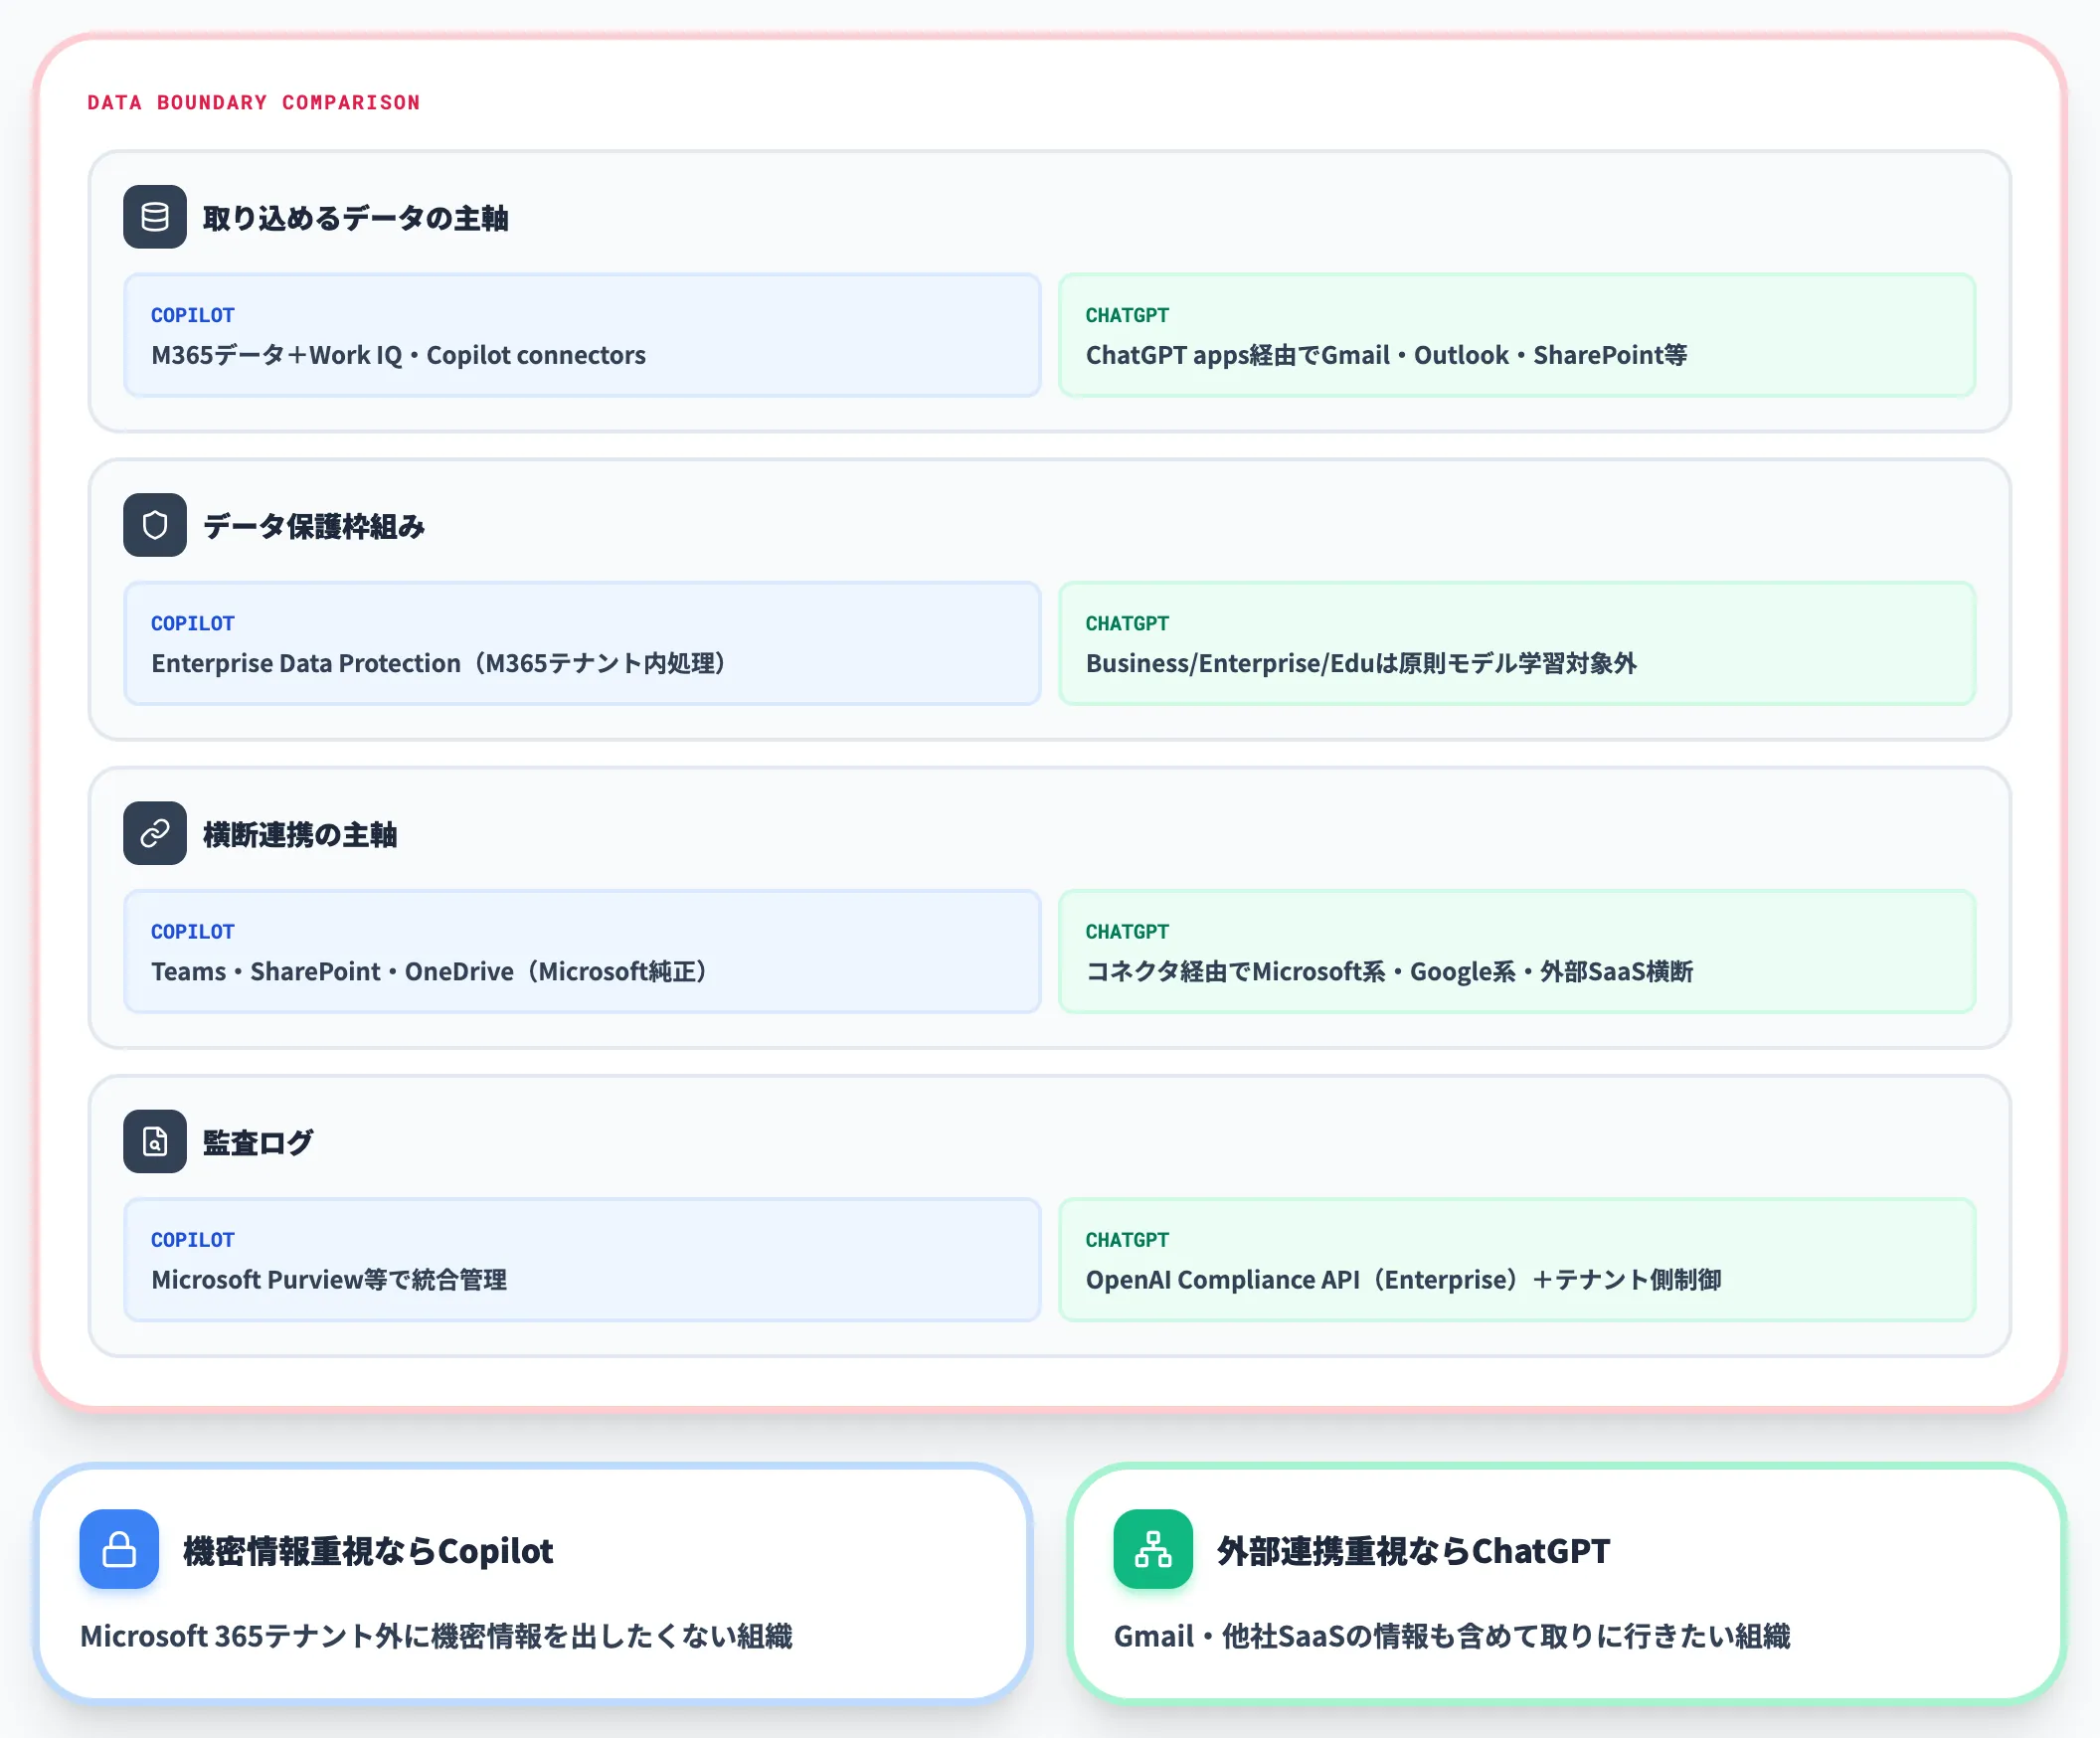Click the database icon beside 取り込めるデータの主軸

pyautogui.click(x=155, y=217)
